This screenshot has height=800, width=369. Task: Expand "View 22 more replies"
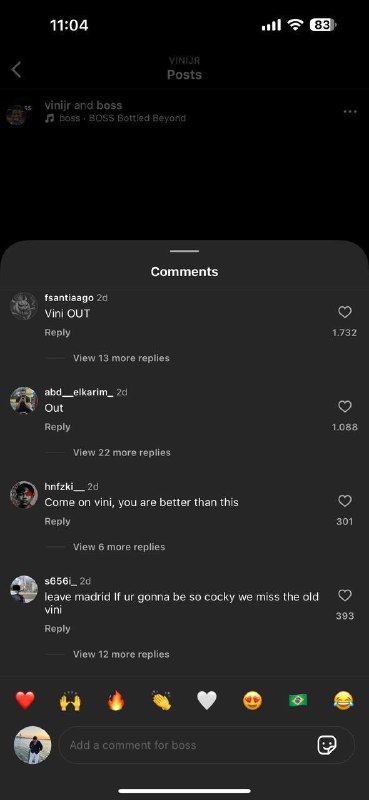click(x=121, y=453)
